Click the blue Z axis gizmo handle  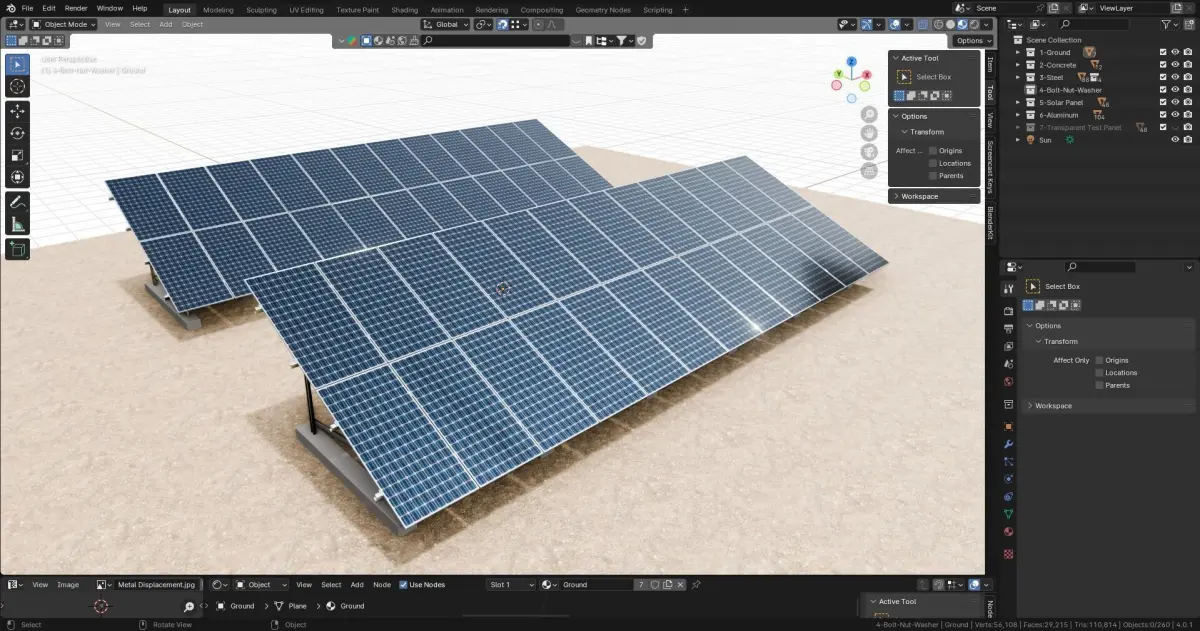(851, 62)
